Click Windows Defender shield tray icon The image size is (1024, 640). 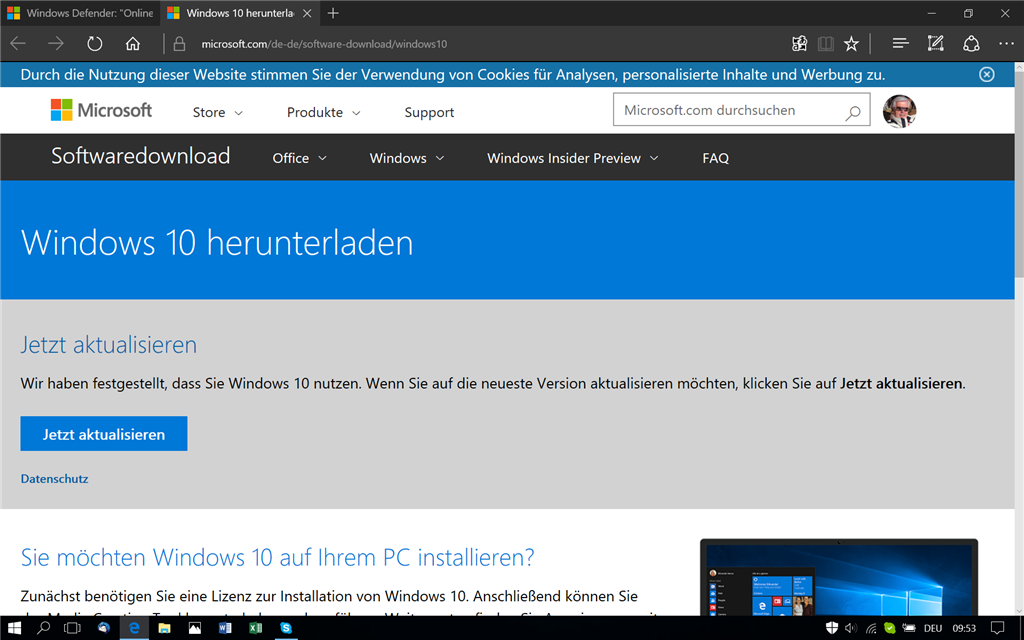coord(831,628)
